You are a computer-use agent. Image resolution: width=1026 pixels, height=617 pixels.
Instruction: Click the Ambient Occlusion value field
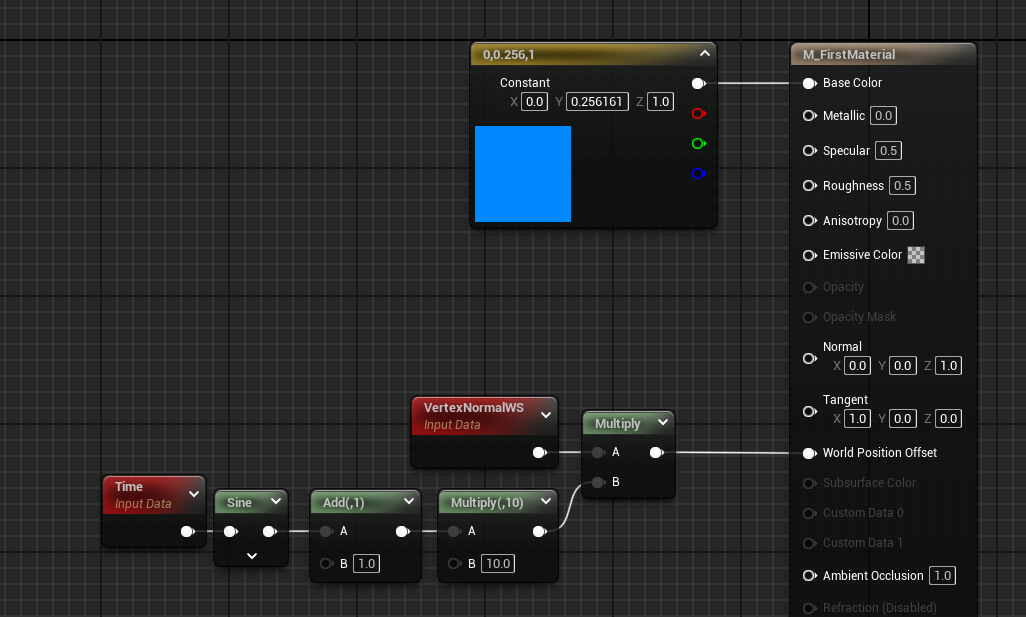(942, 576)
